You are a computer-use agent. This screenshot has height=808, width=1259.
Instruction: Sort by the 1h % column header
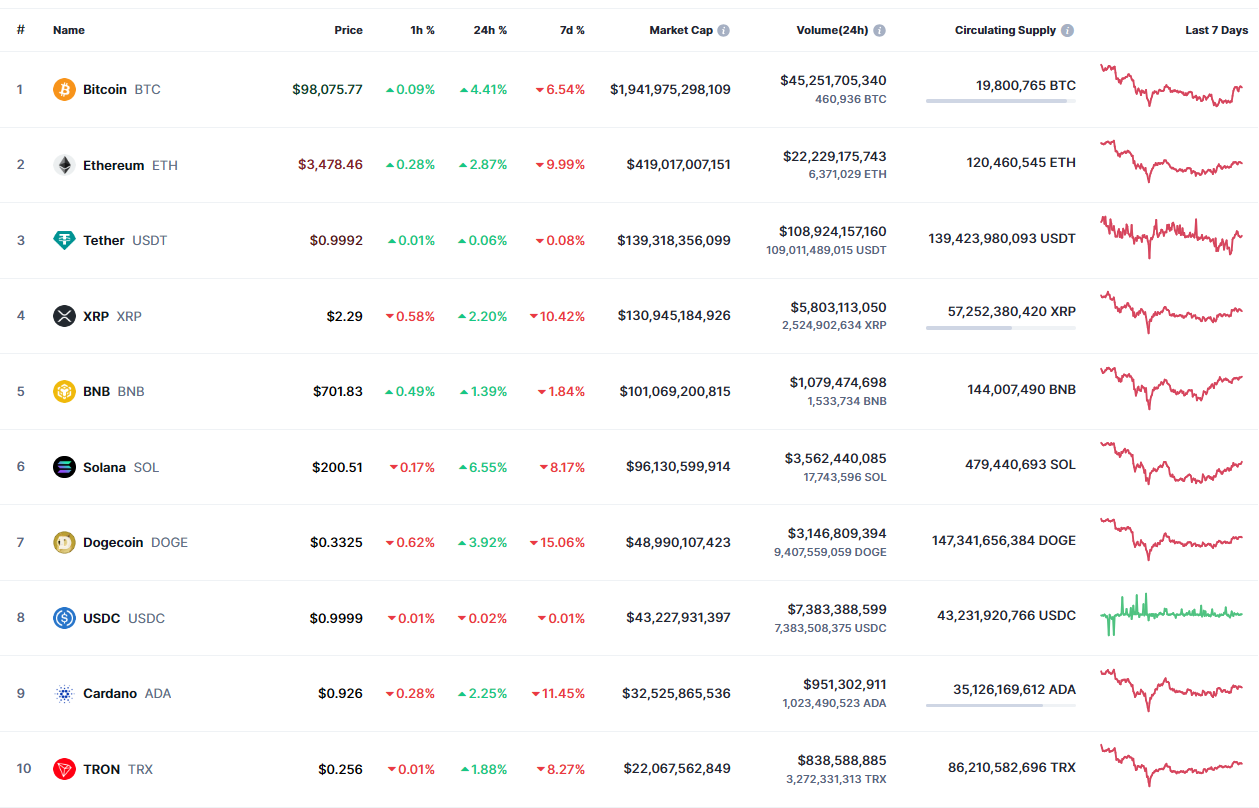point(422,30)
